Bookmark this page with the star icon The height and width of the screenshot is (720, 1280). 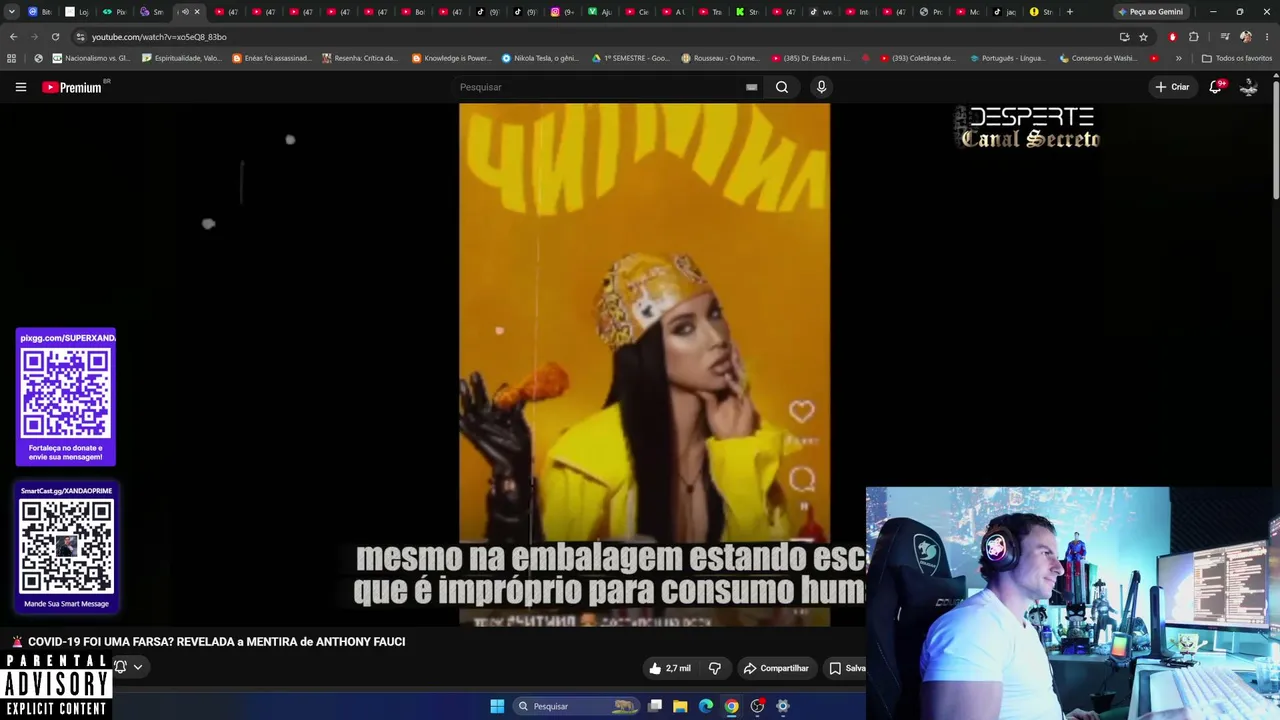pyautogui.click(x=1143, y=37)
